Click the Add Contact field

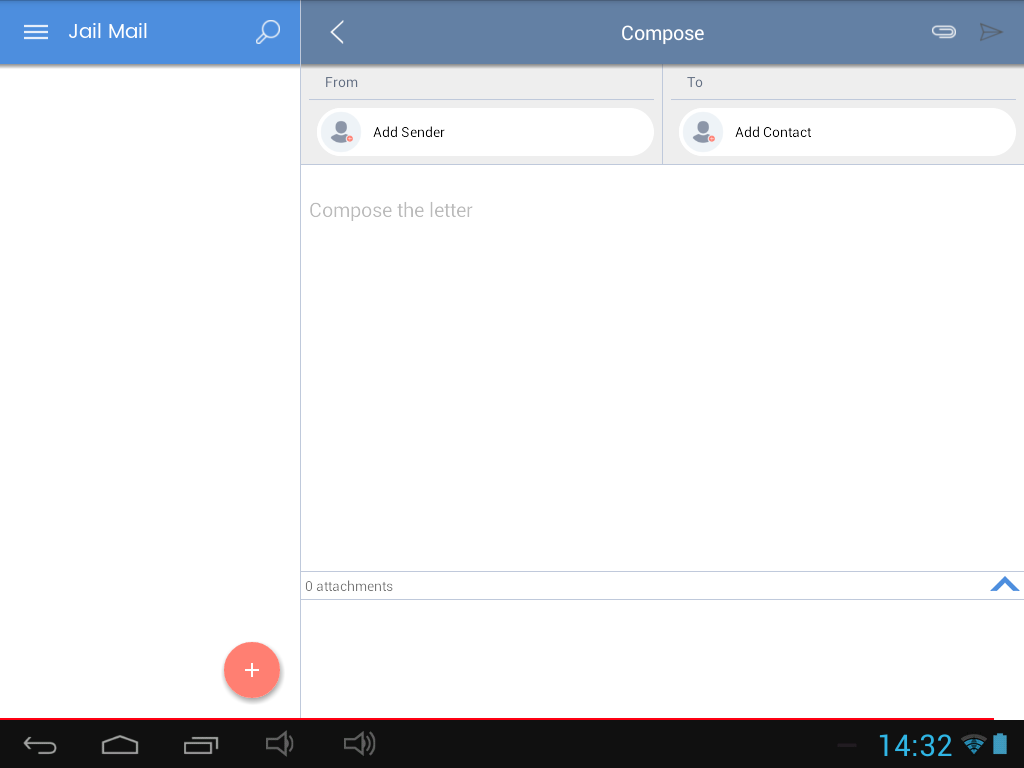click(847, 132)
